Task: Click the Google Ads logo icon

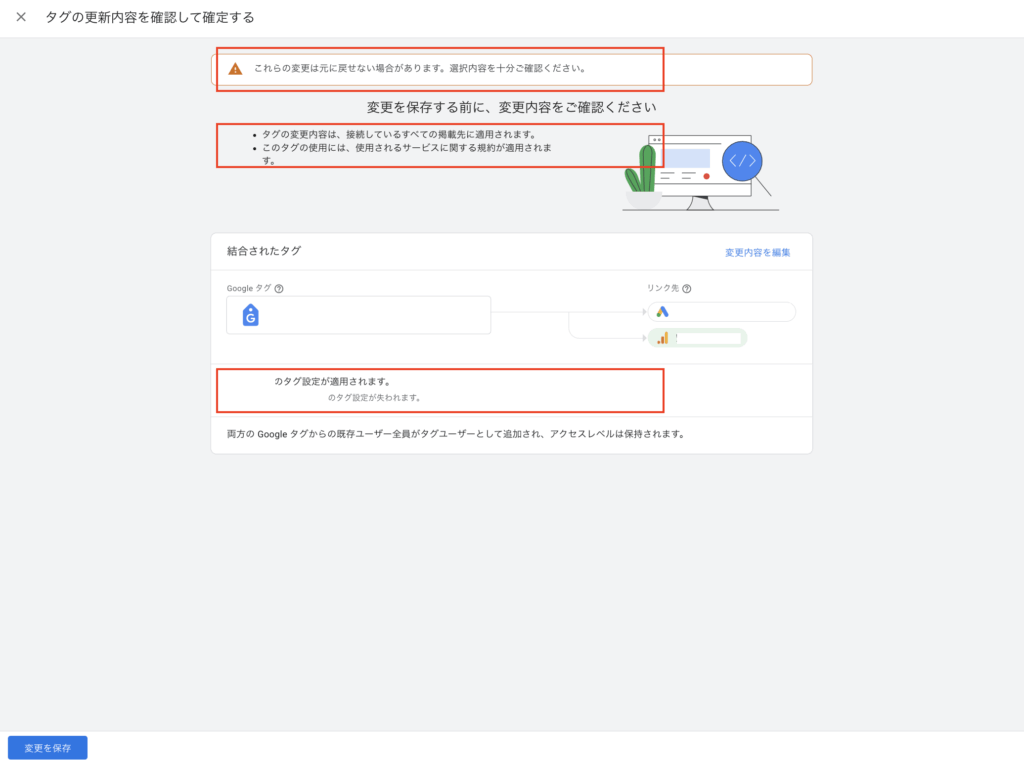Action: pos(662,312)
